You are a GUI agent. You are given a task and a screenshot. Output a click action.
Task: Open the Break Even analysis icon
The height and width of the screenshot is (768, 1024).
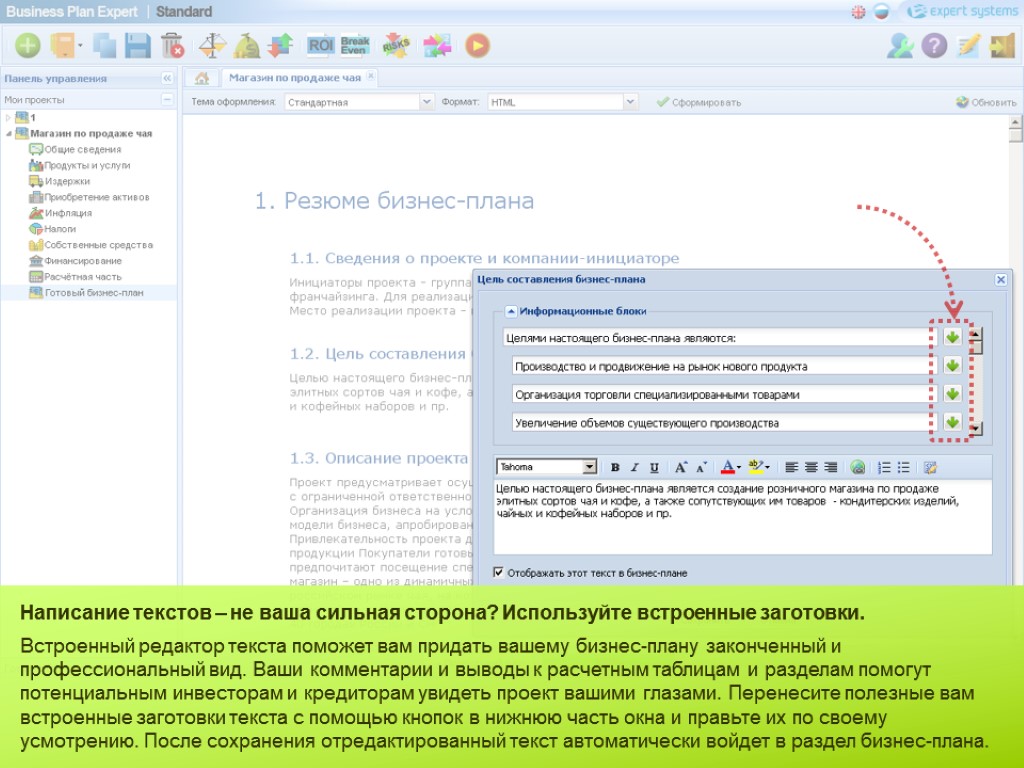pyautogui.click(x=355, y=45)
